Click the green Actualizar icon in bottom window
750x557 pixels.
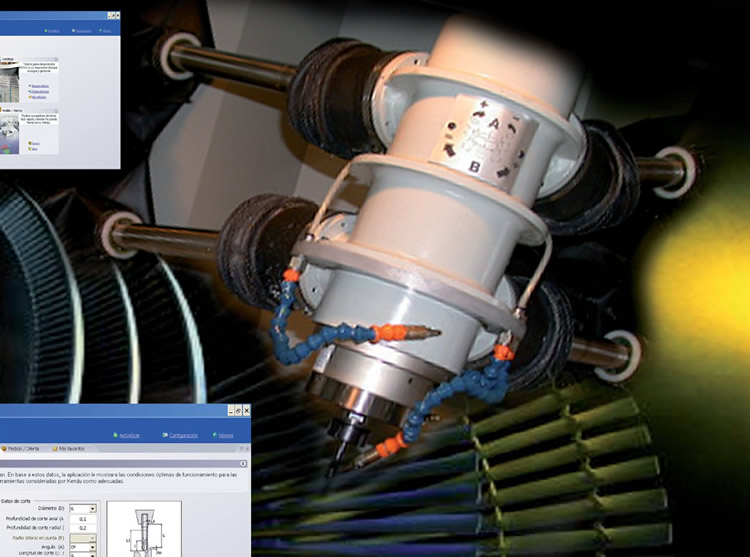coord(115,435)
